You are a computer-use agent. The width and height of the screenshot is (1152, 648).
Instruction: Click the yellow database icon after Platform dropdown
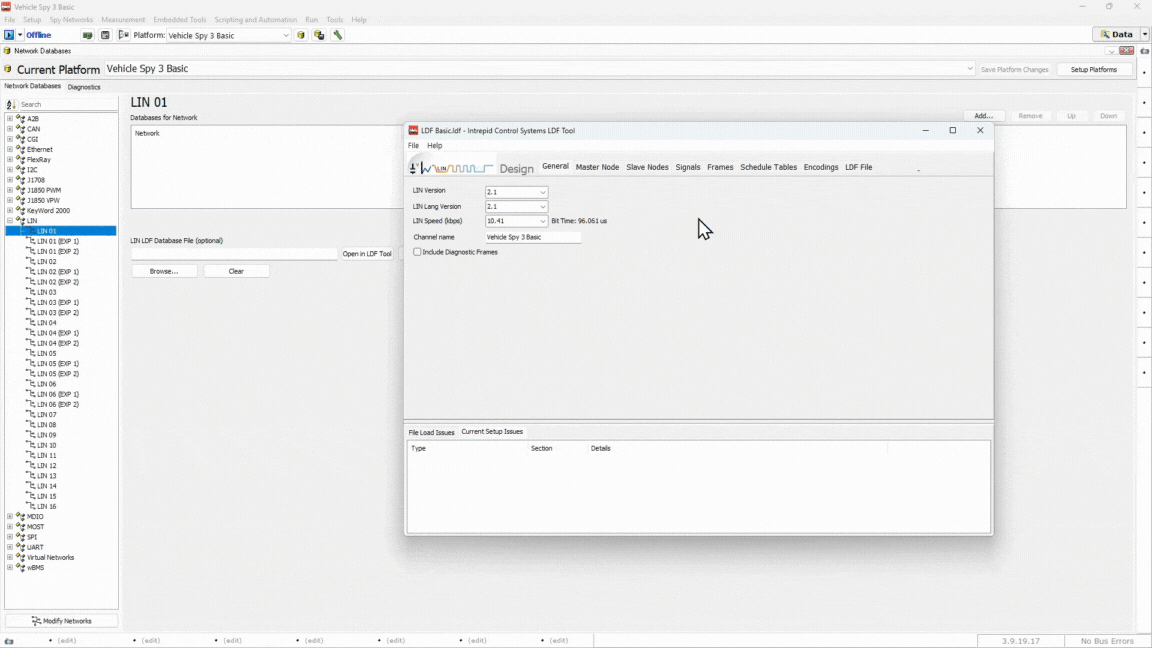301,35
